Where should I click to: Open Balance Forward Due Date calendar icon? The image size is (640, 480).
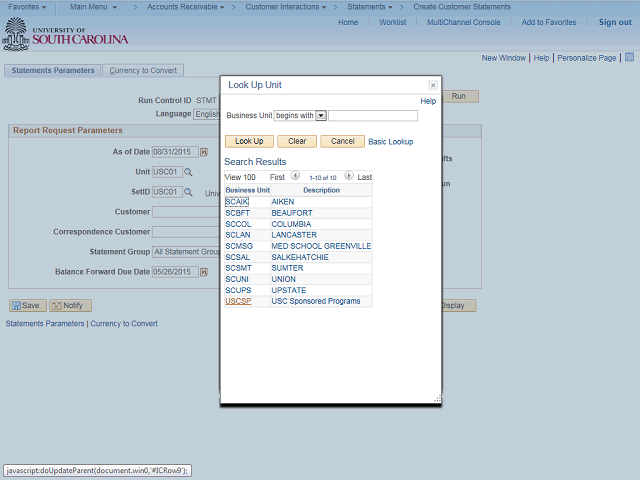coord(204,272)
